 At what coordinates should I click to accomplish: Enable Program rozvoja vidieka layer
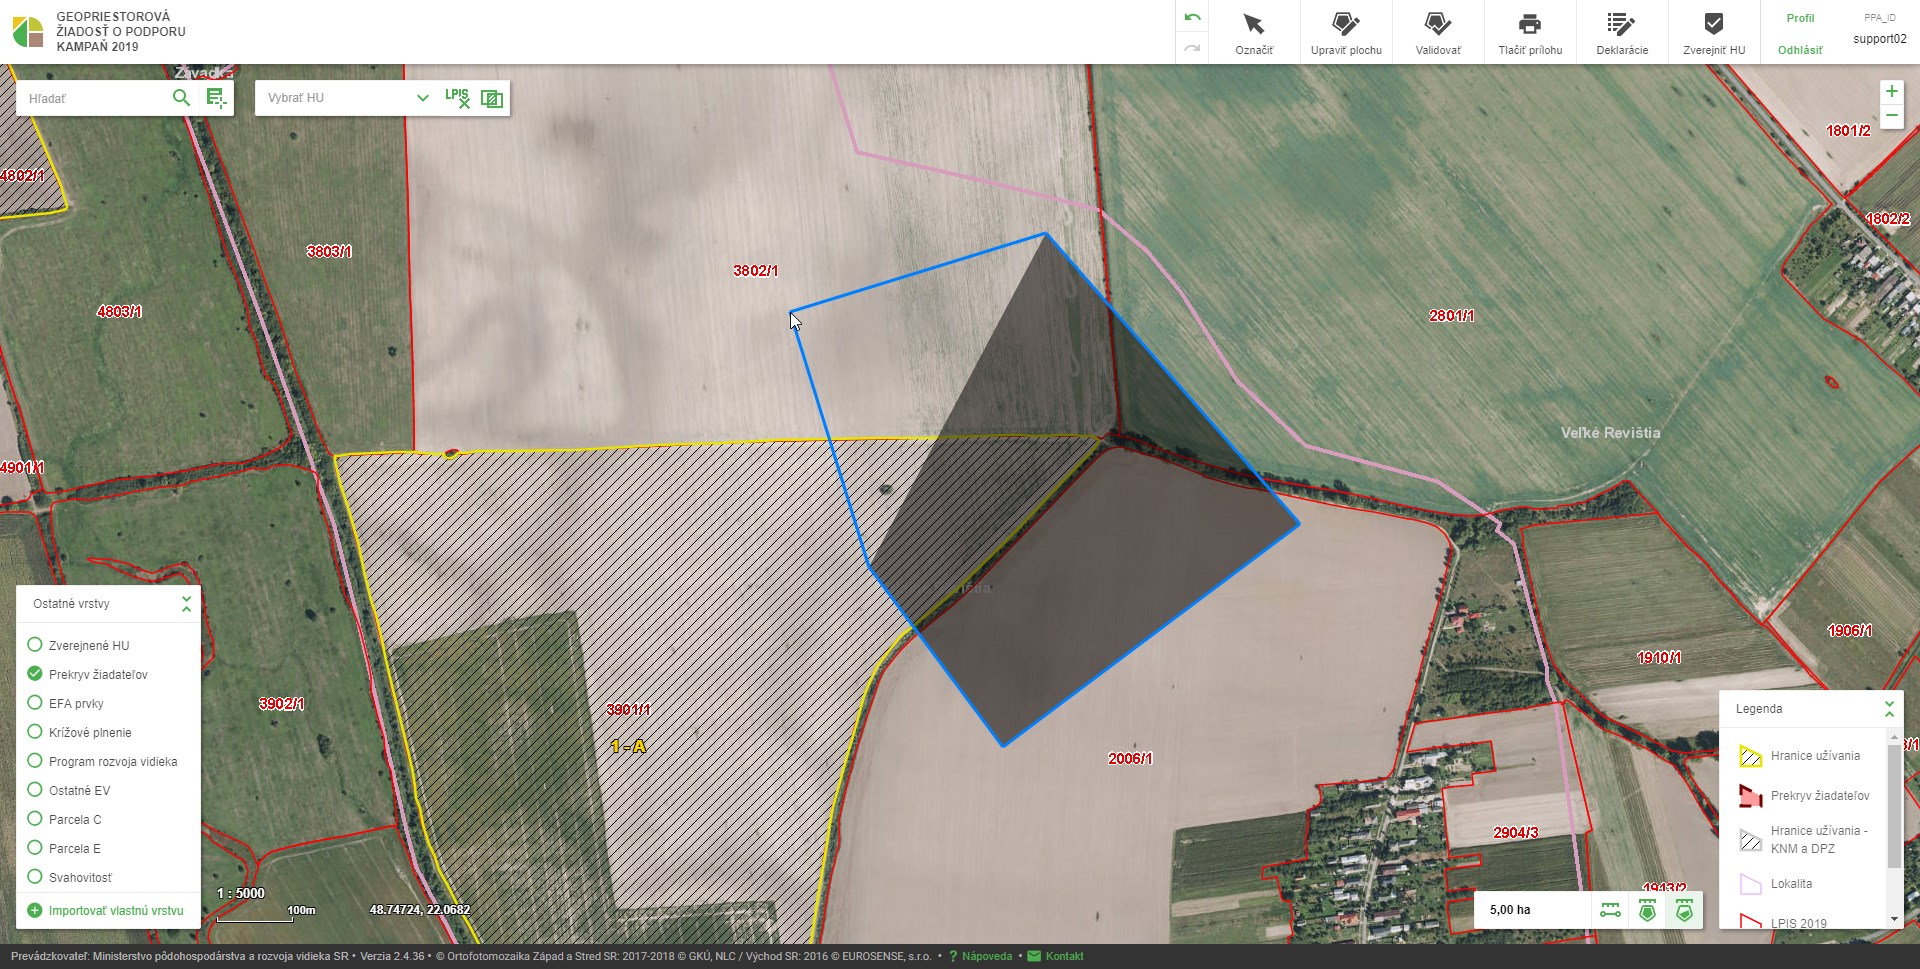[35, 761]
